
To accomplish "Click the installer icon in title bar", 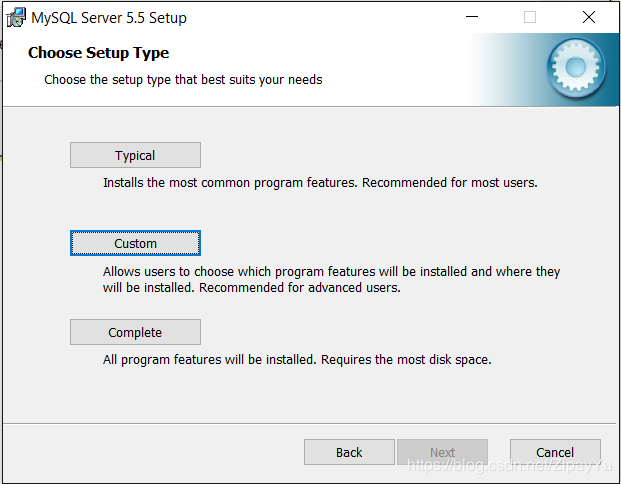I will [x=16, y=18].
